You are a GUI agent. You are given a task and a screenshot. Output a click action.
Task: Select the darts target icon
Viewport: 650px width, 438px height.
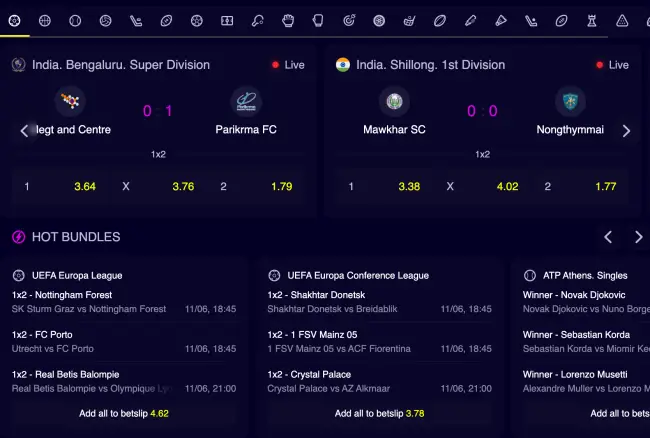coord(349,20)
